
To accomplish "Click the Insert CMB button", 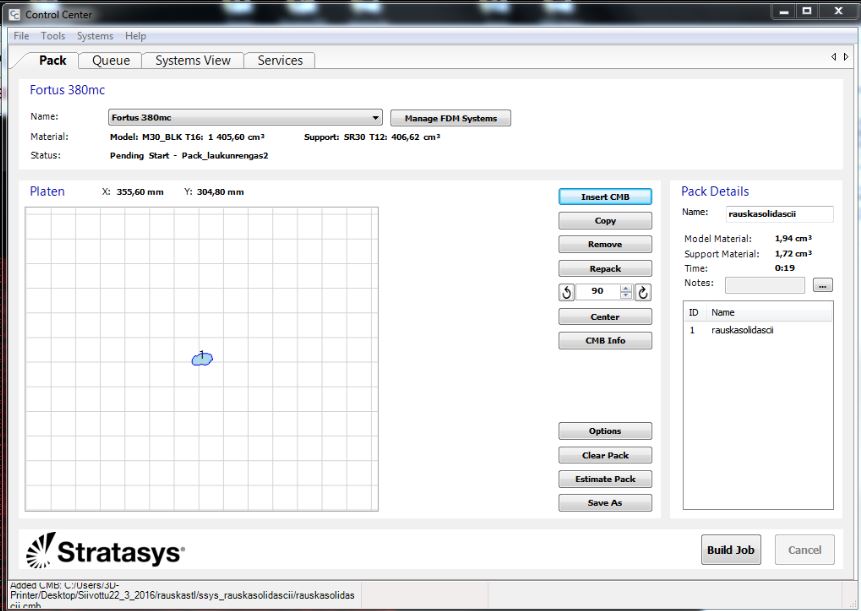I will click(x=605, y=197).
